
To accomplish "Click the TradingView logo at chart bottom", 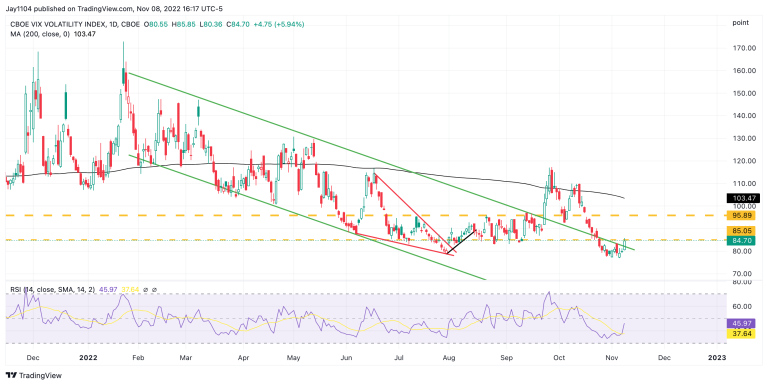I will (34, 376).
